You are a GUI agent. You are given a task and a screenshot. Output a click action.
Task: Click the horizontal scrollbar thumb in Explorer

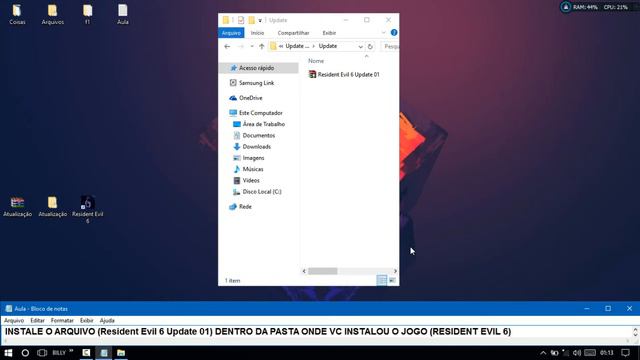[x=322, y=271]
